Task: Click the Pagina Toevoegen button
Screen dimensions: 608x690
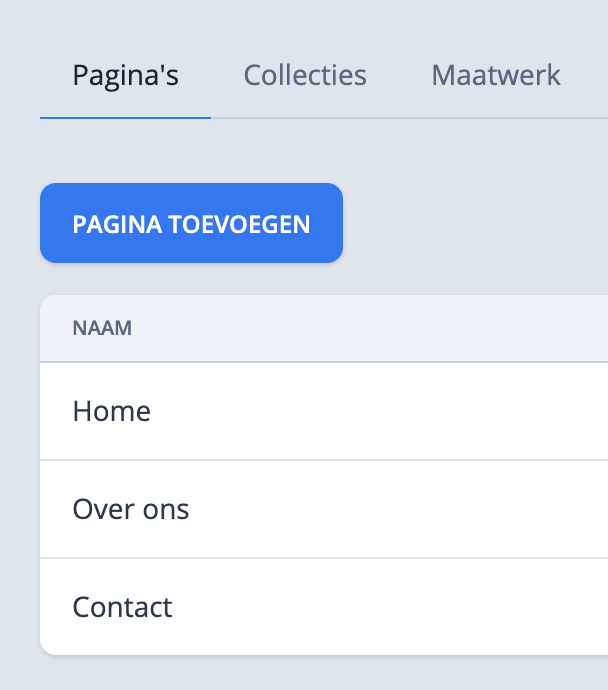Action: pos(191,223)
